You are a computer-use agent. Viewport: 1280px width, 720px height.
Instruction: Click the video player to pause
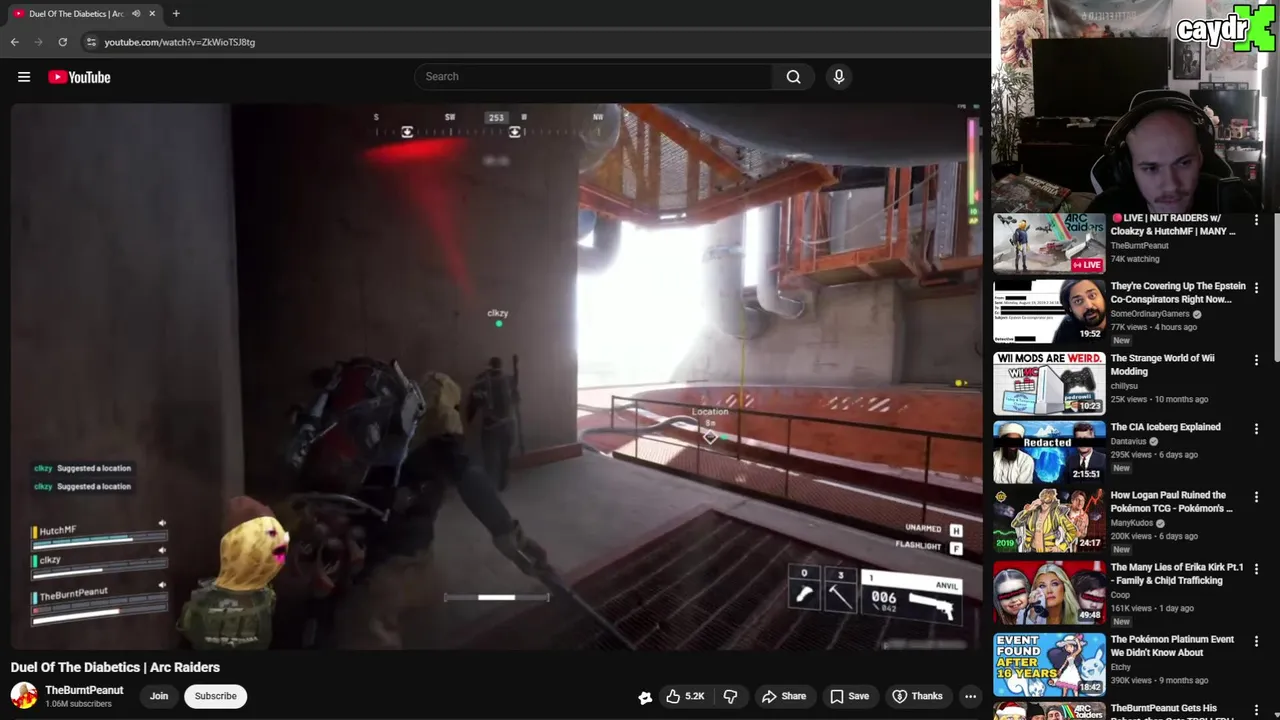tap(496, 376)
